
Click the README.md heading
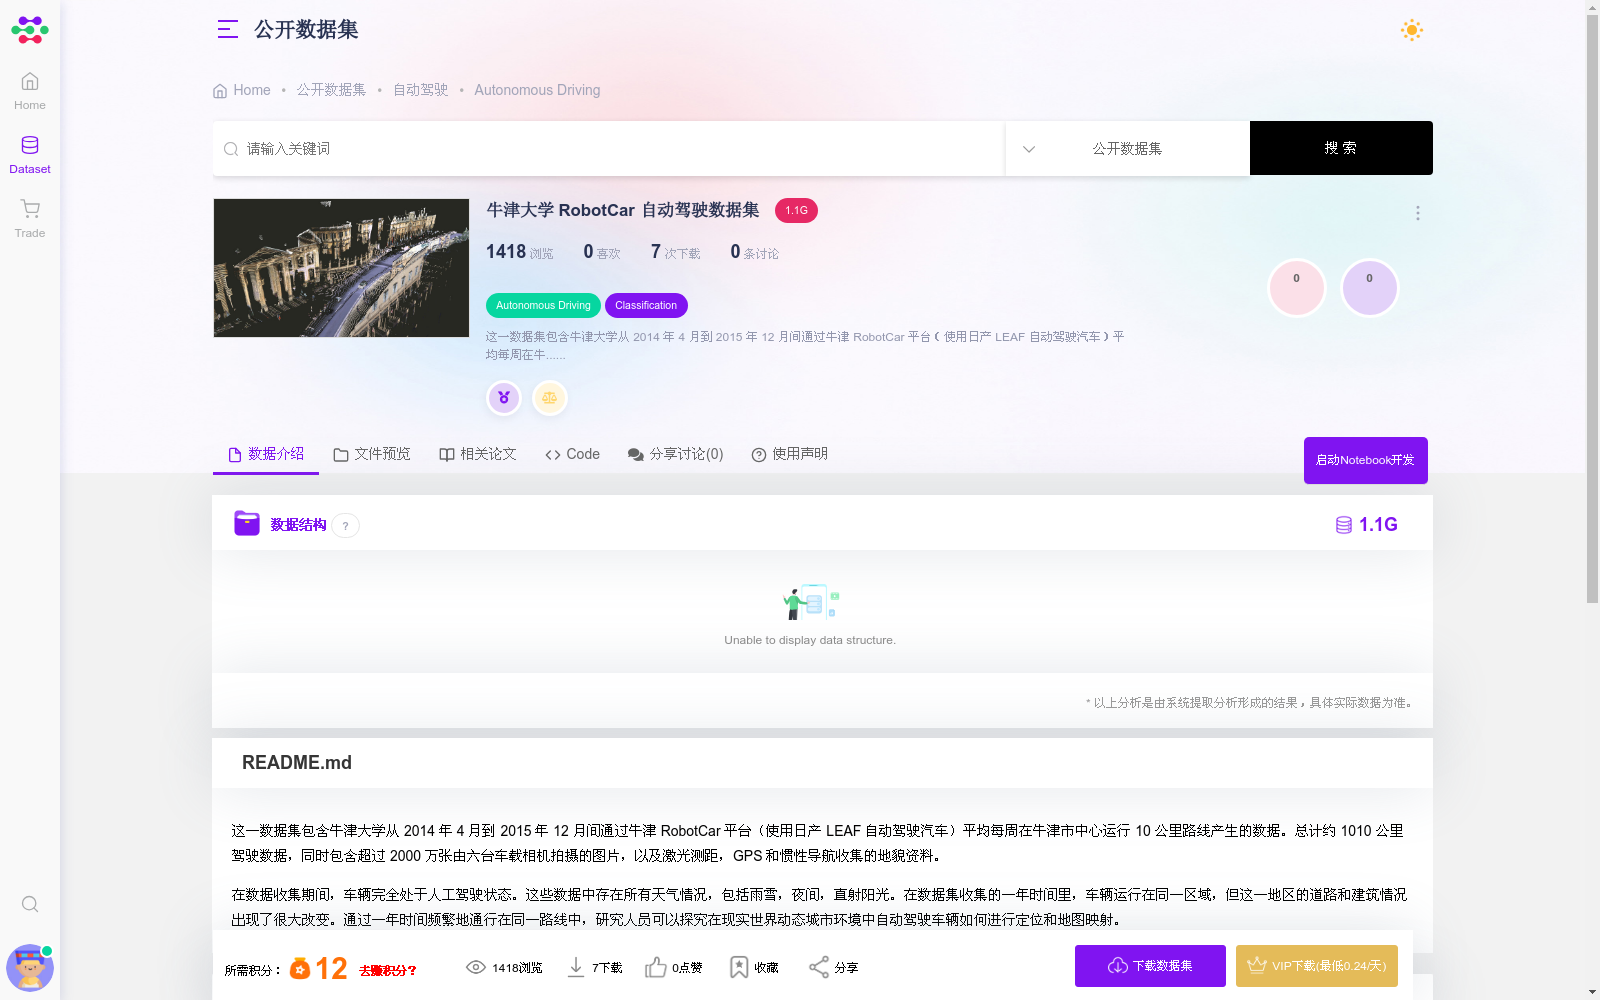pyautogui.click(x=297, y=763)
